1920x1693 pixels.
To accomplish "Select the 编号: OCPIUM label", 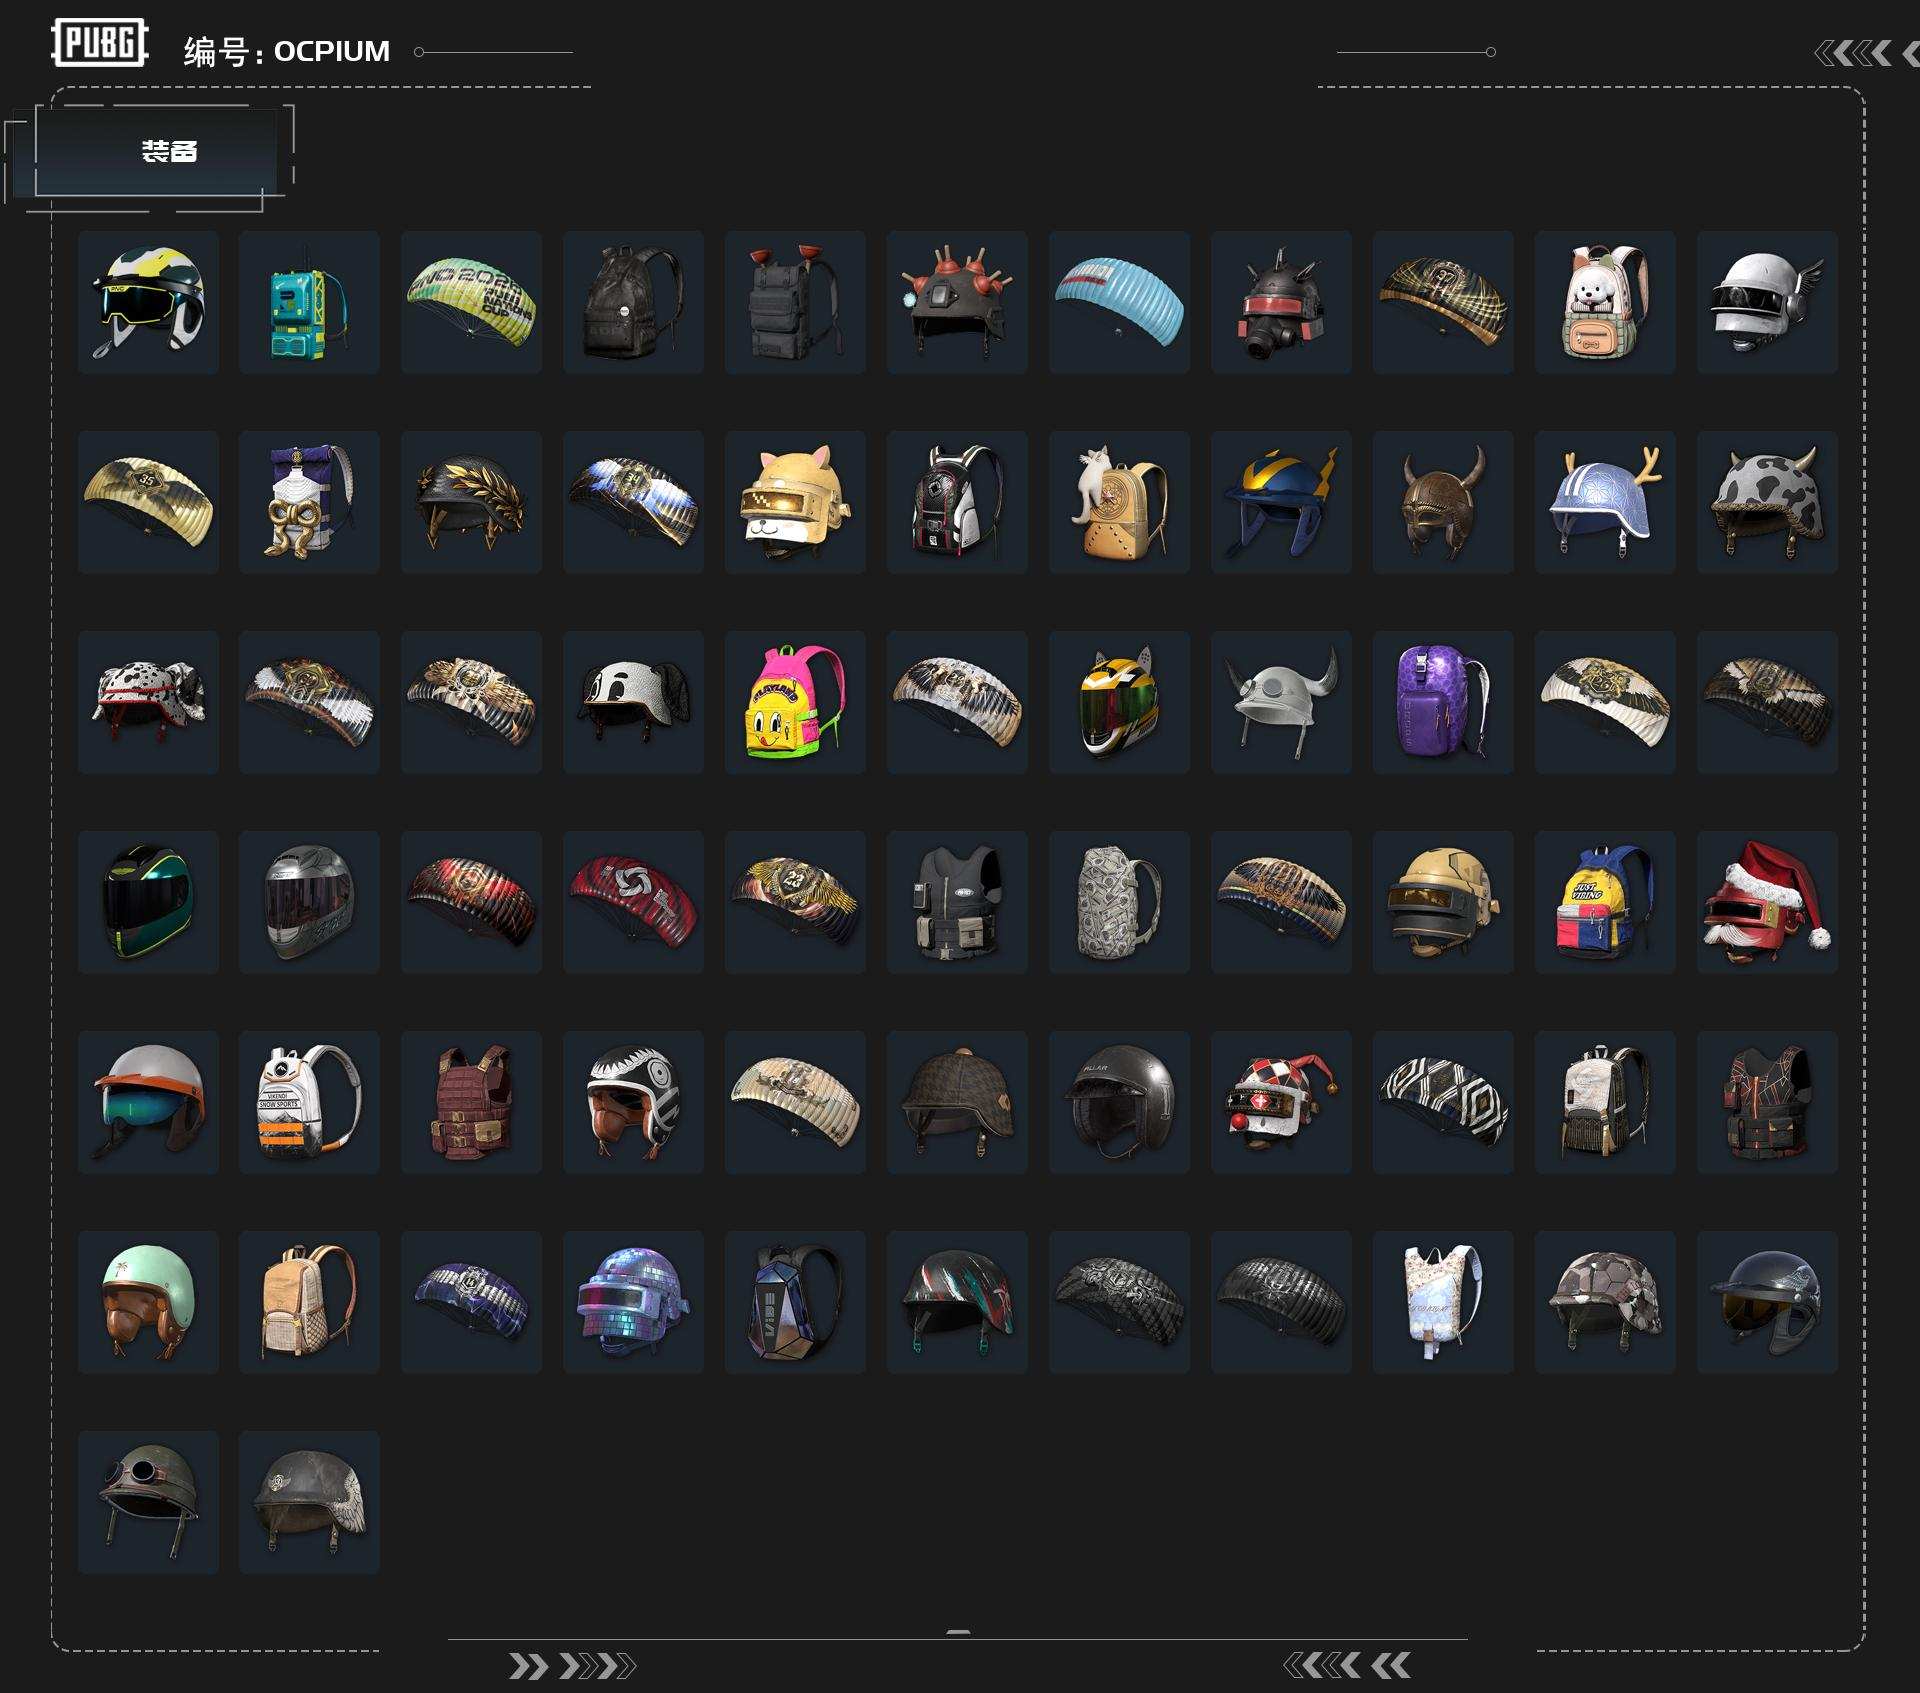I will click(x=287, y=51).
